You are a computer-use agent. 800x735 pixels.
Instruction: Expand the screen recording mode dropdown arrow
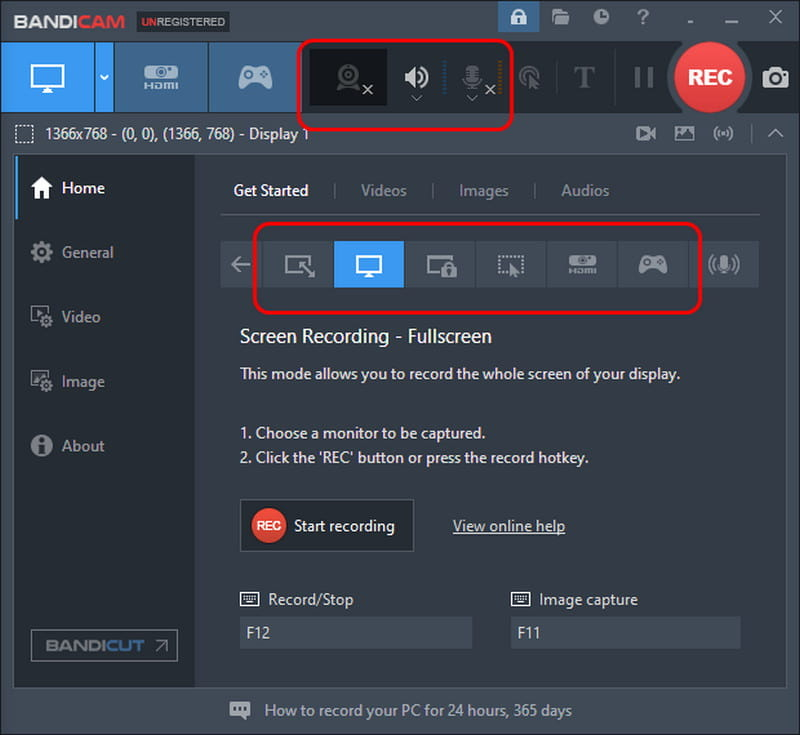[x=104, y=78]
